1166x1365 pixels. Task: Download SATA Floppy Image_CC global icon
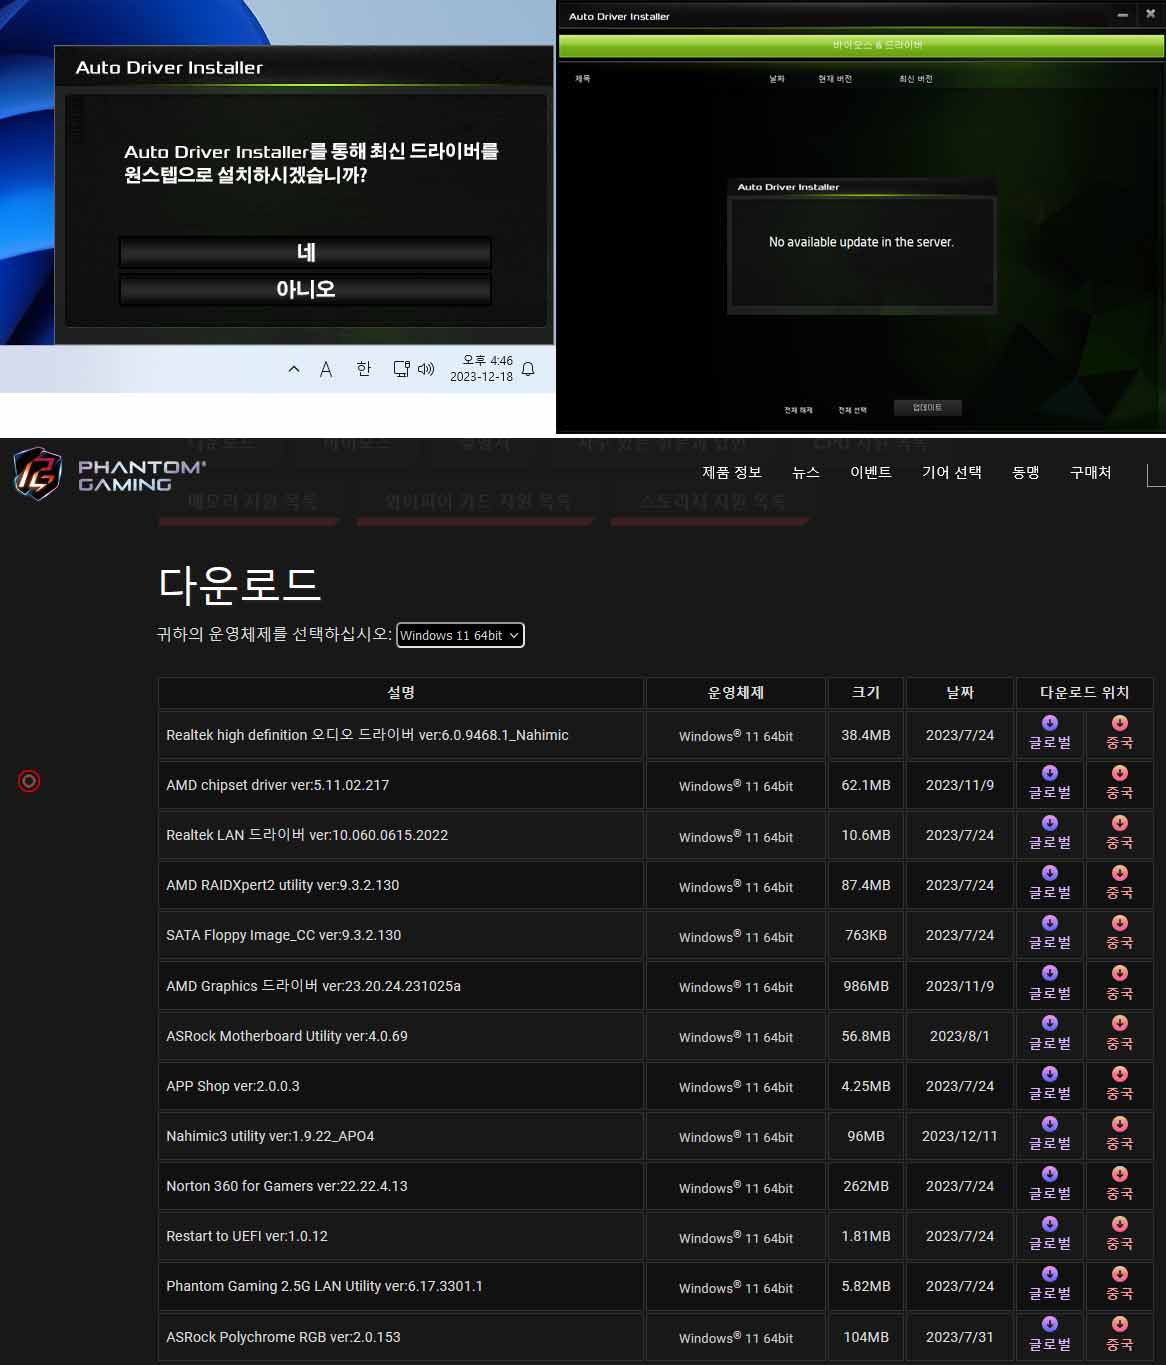point(1050,923)
